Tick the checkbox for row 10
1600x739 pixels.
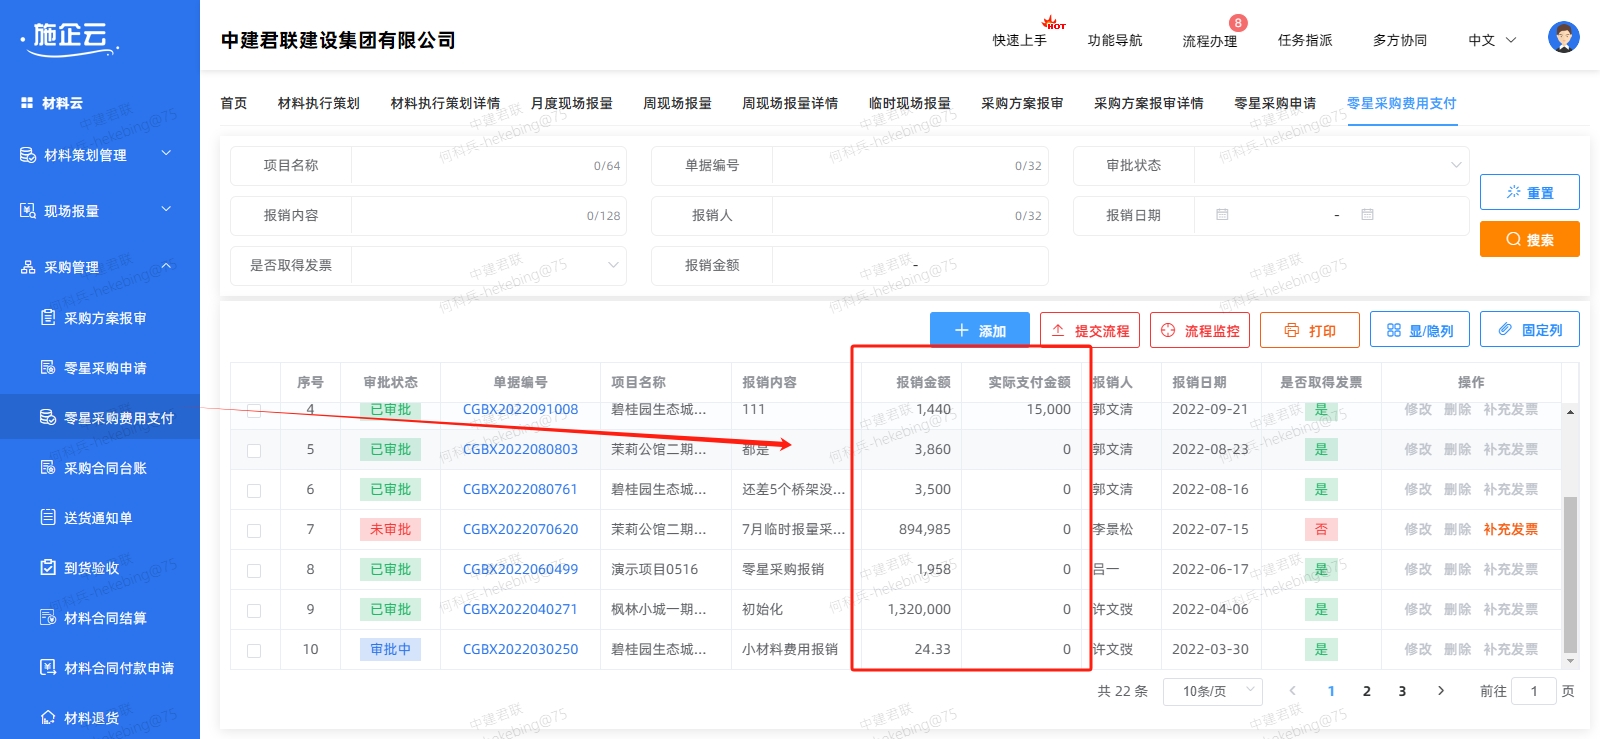coord(254,650)
